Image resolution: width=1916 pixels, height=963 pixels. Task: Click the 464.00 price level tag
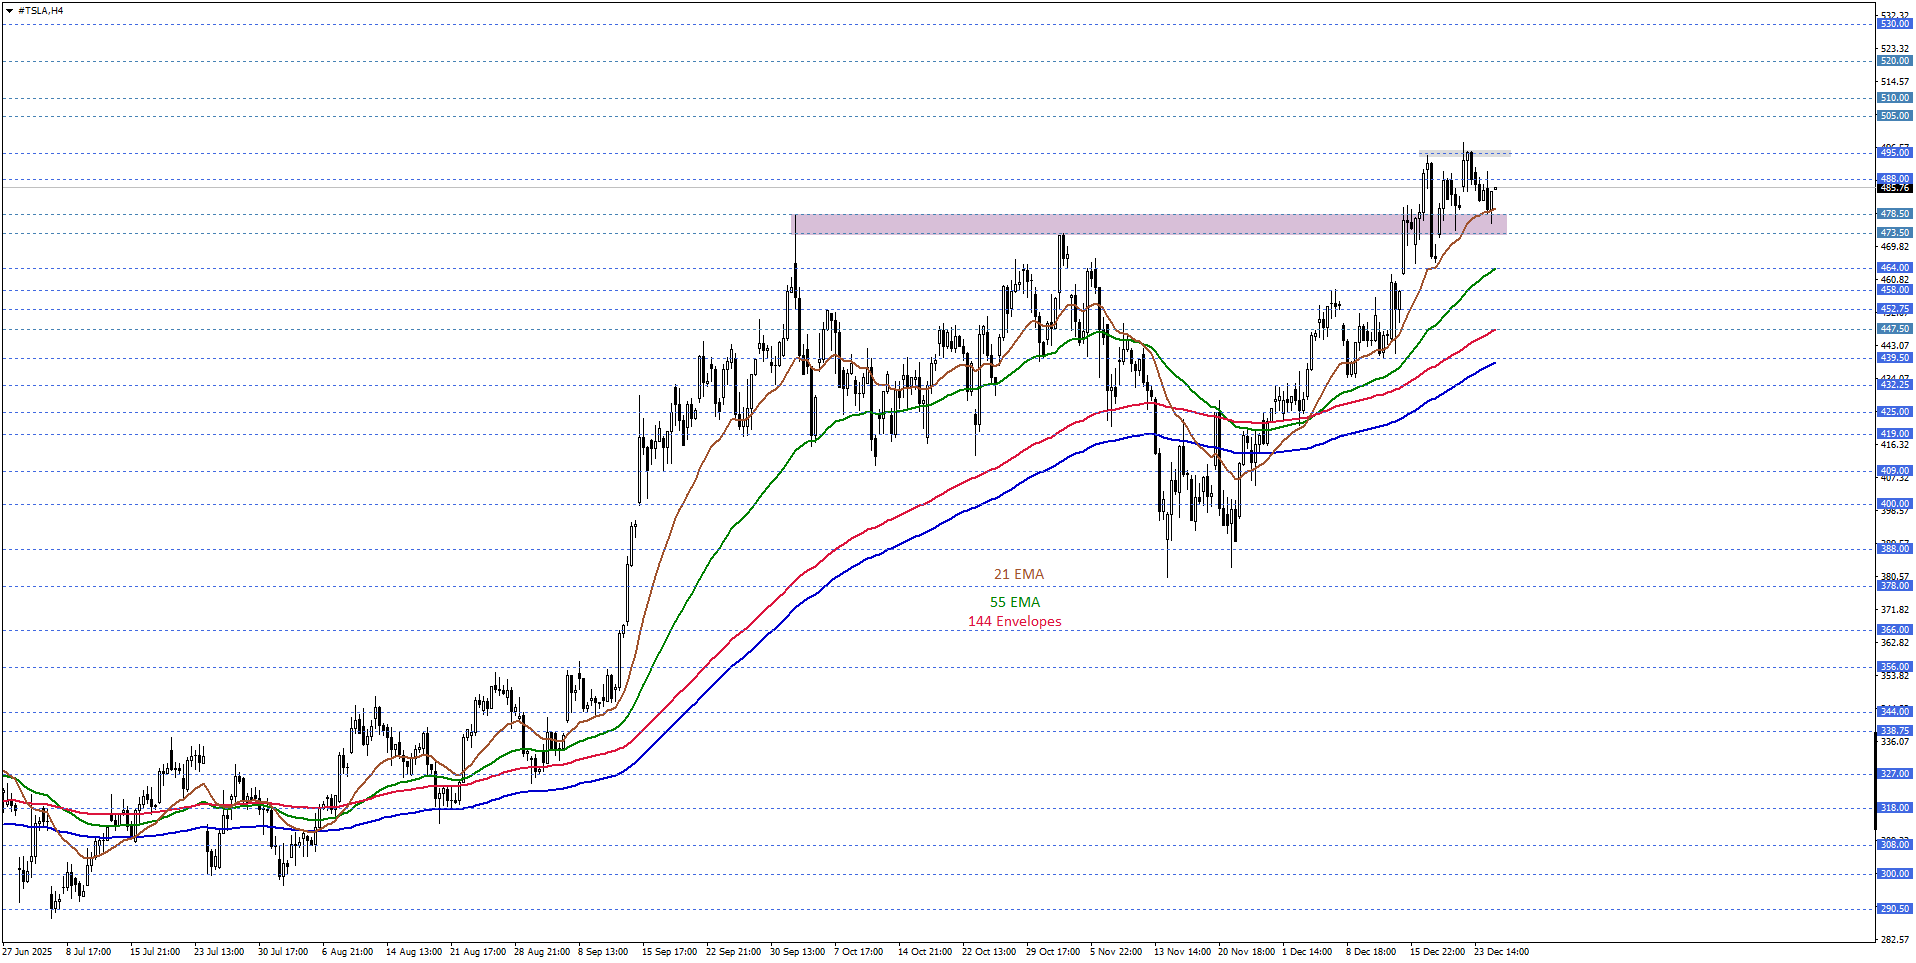point(1894,268)
